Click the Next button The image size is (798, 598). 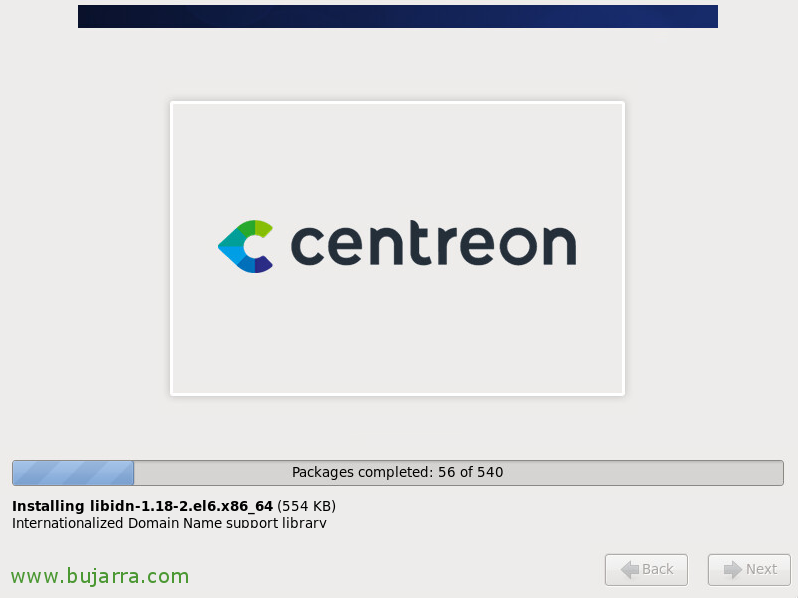click(x=749, y=569)
